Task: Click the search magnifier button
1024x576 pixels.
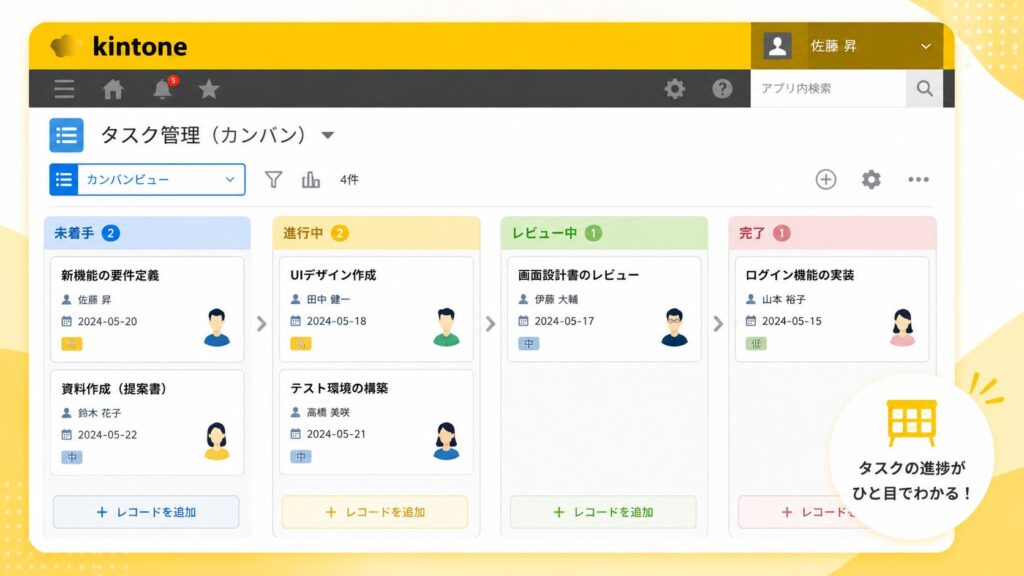Action: click(x=924, y=88)
